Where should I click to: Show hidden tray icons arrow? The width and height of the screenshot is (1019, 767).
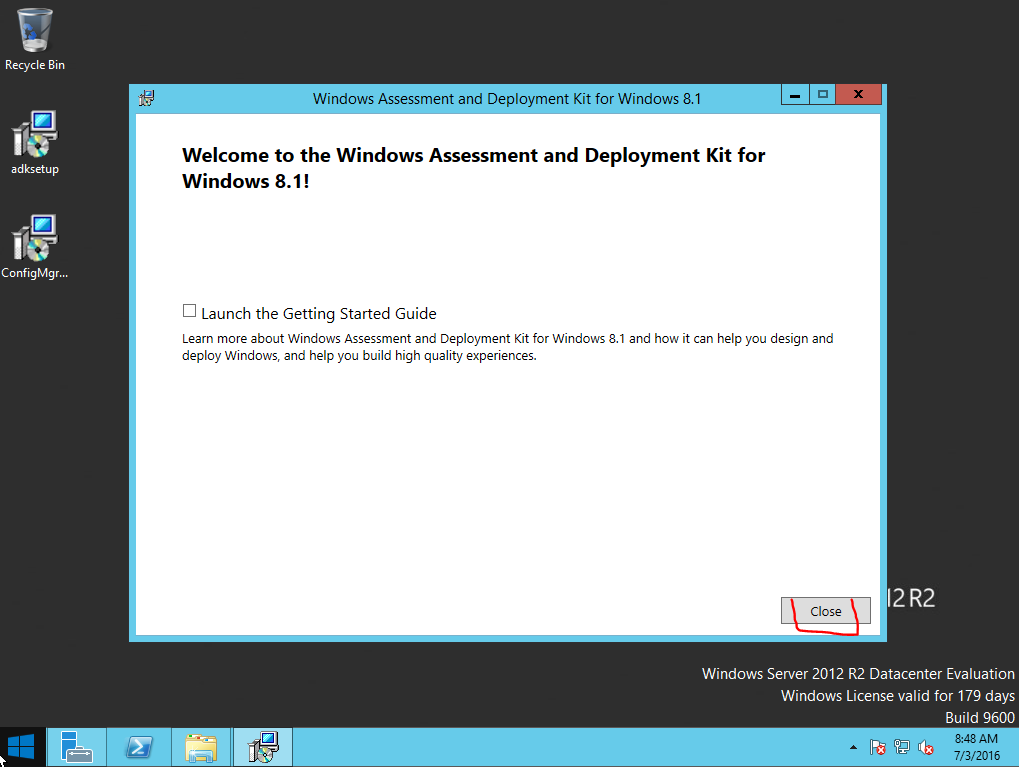[x=853, y=748]
